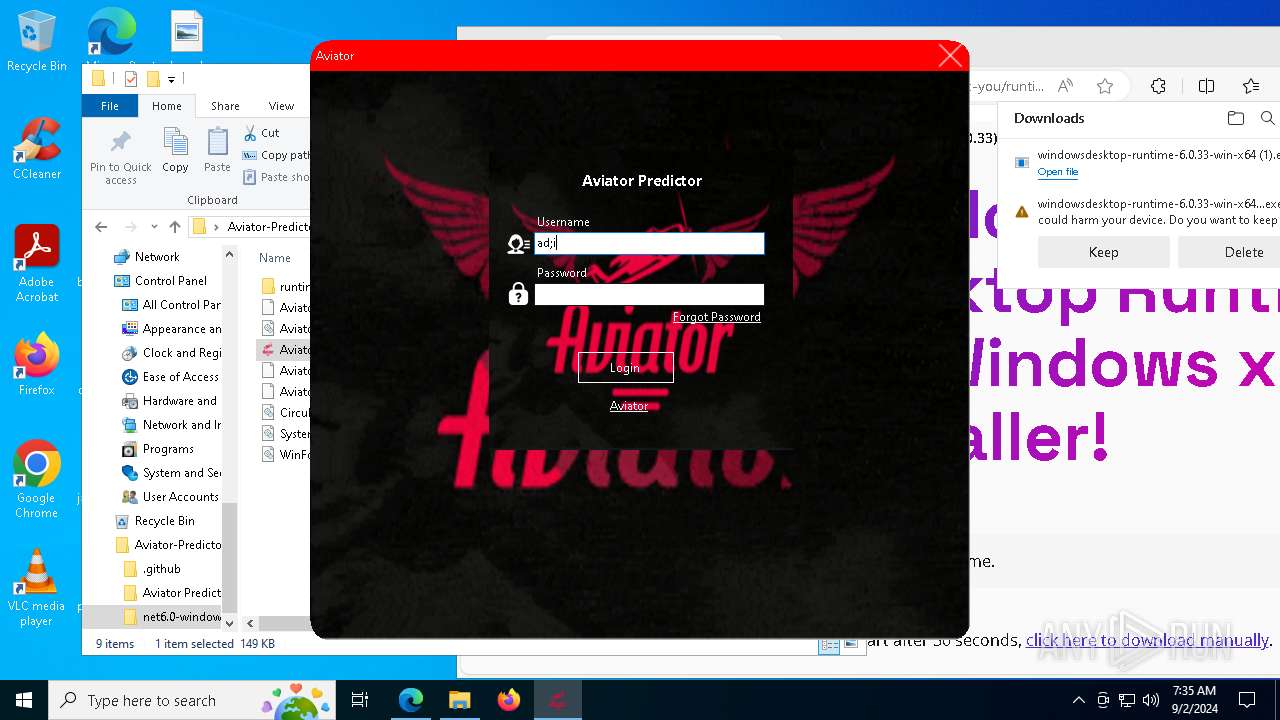Open the Windows Start menu
This screenshot has width=1280, height=720.
pos(24,700)
